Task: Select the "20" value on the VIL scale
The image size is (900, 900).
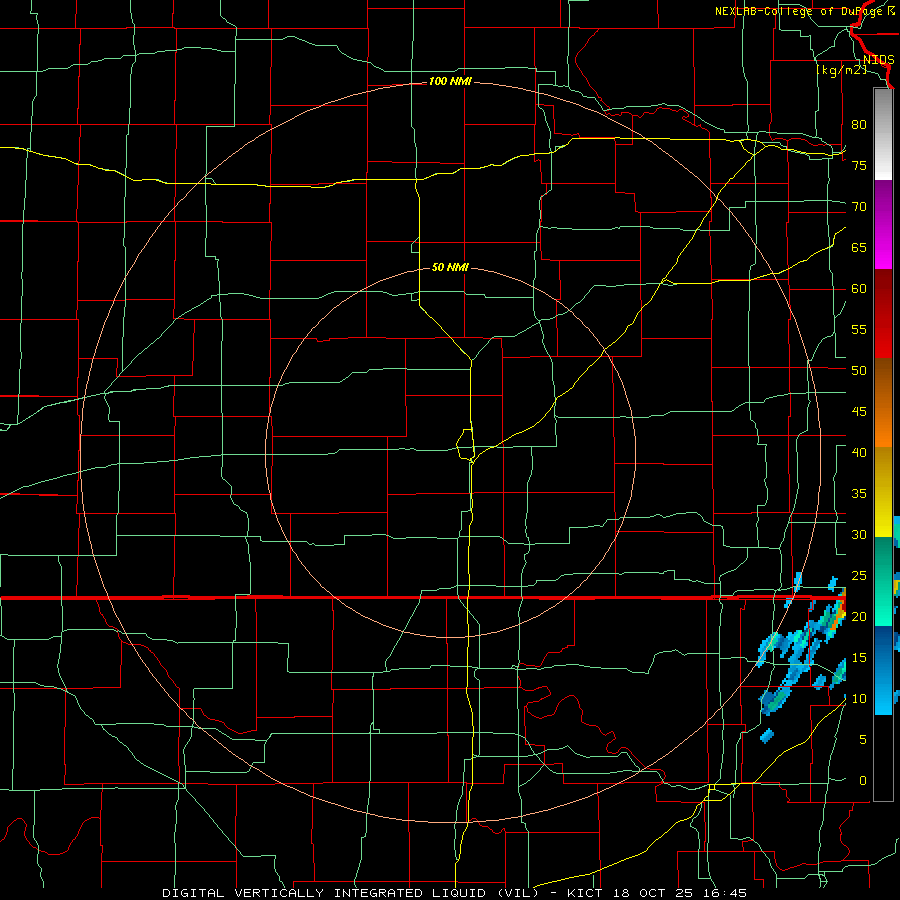Action: coord(859,617)
